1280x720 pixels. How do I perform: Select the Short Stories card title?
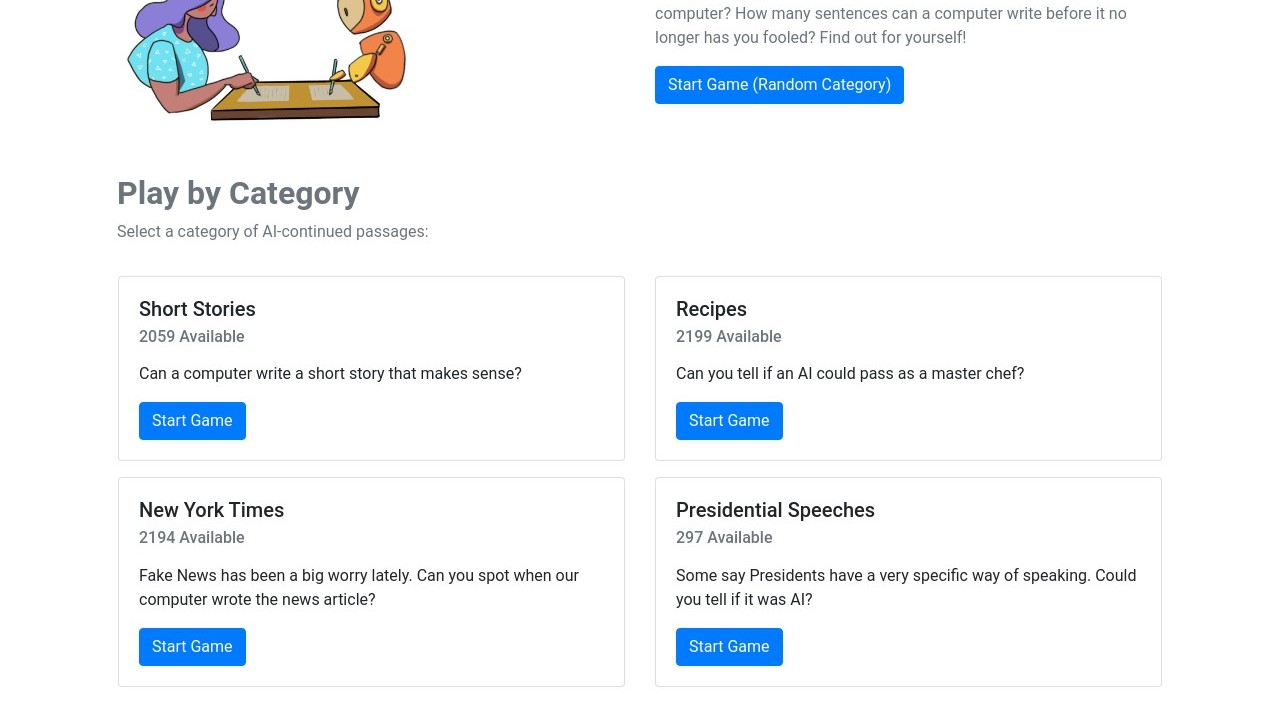point(197,309)
